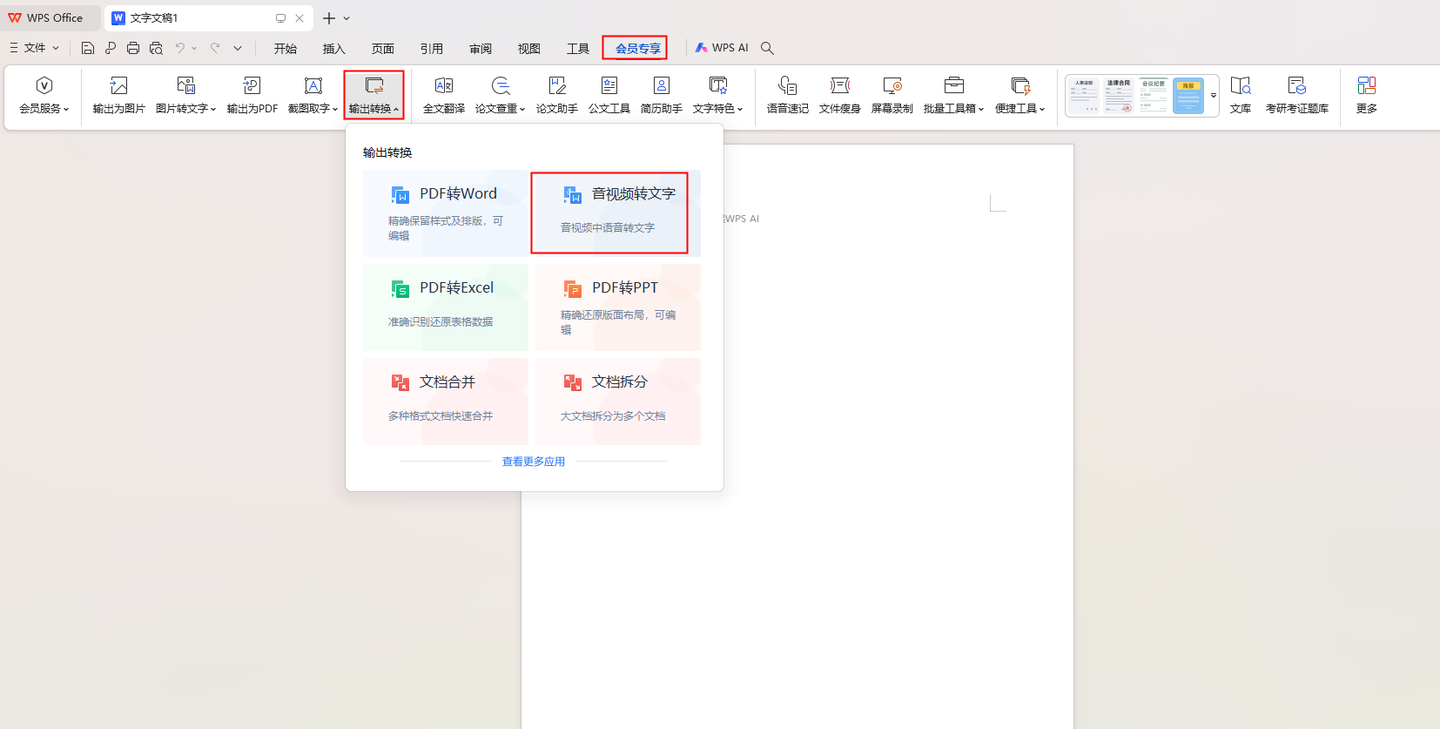
Task: Collapse the 输出转换 dropdown button
Action: 374,96
